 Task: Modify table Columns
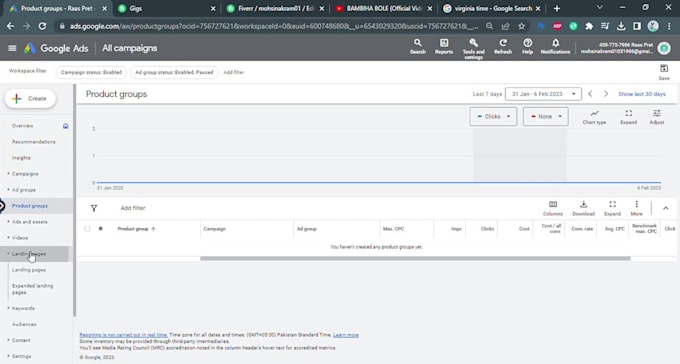pos(552,208)
